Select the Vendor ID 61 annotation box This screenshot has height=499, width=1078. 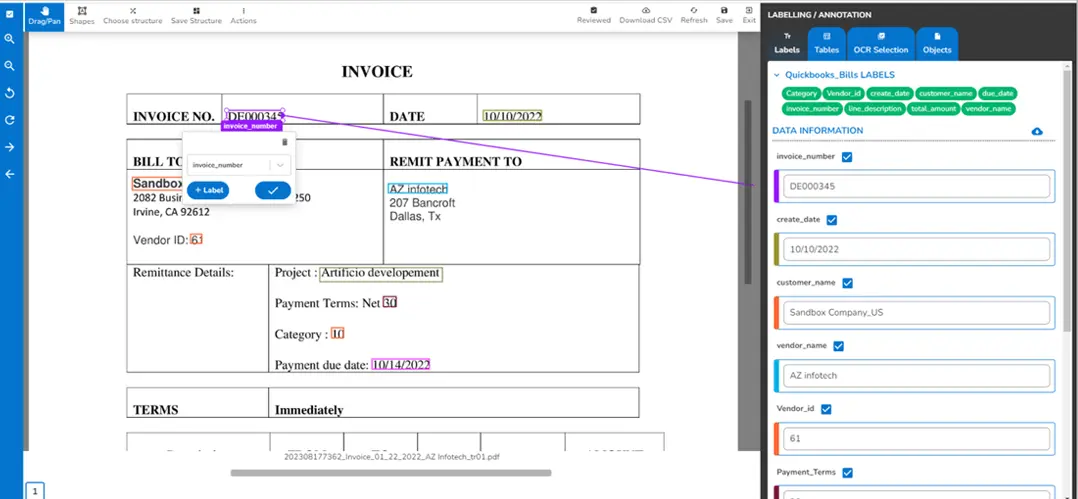(197, 240)
